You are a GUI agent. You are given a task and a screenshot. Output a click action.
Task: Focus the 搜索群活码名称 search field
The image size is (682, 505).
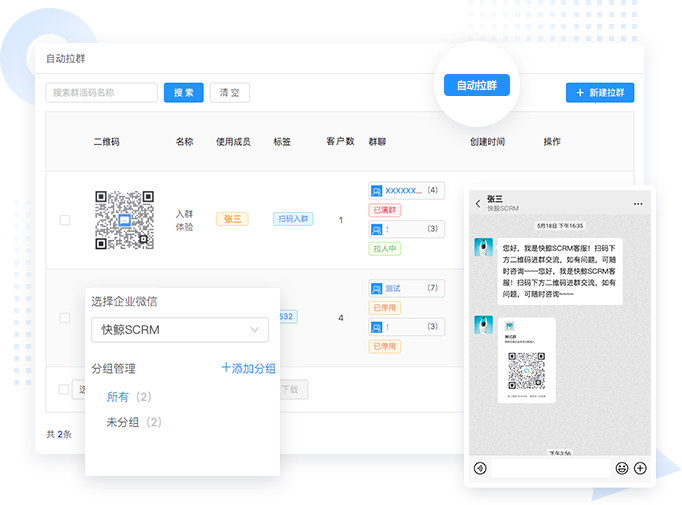point(101,93)
